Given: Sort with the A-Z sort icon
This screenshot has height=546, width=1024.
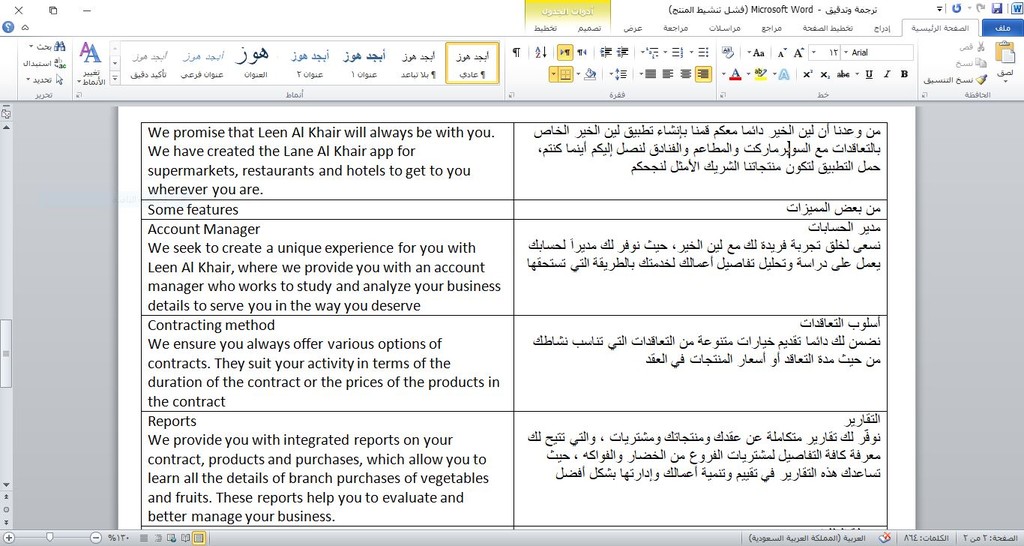Looking at the screenshot, I should (x=541, y=52).
